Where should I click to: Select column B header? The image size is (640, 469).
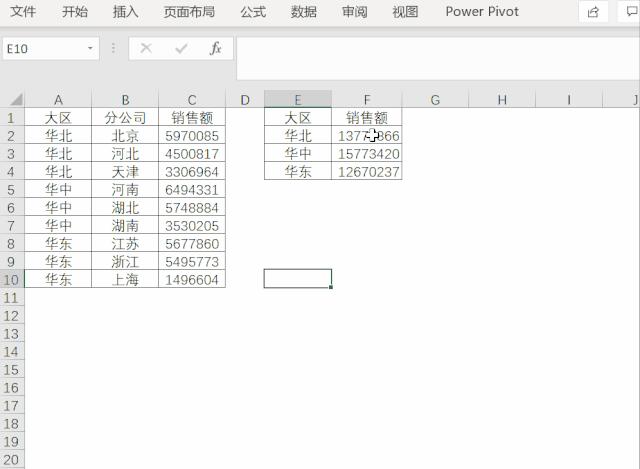point(125,100)
